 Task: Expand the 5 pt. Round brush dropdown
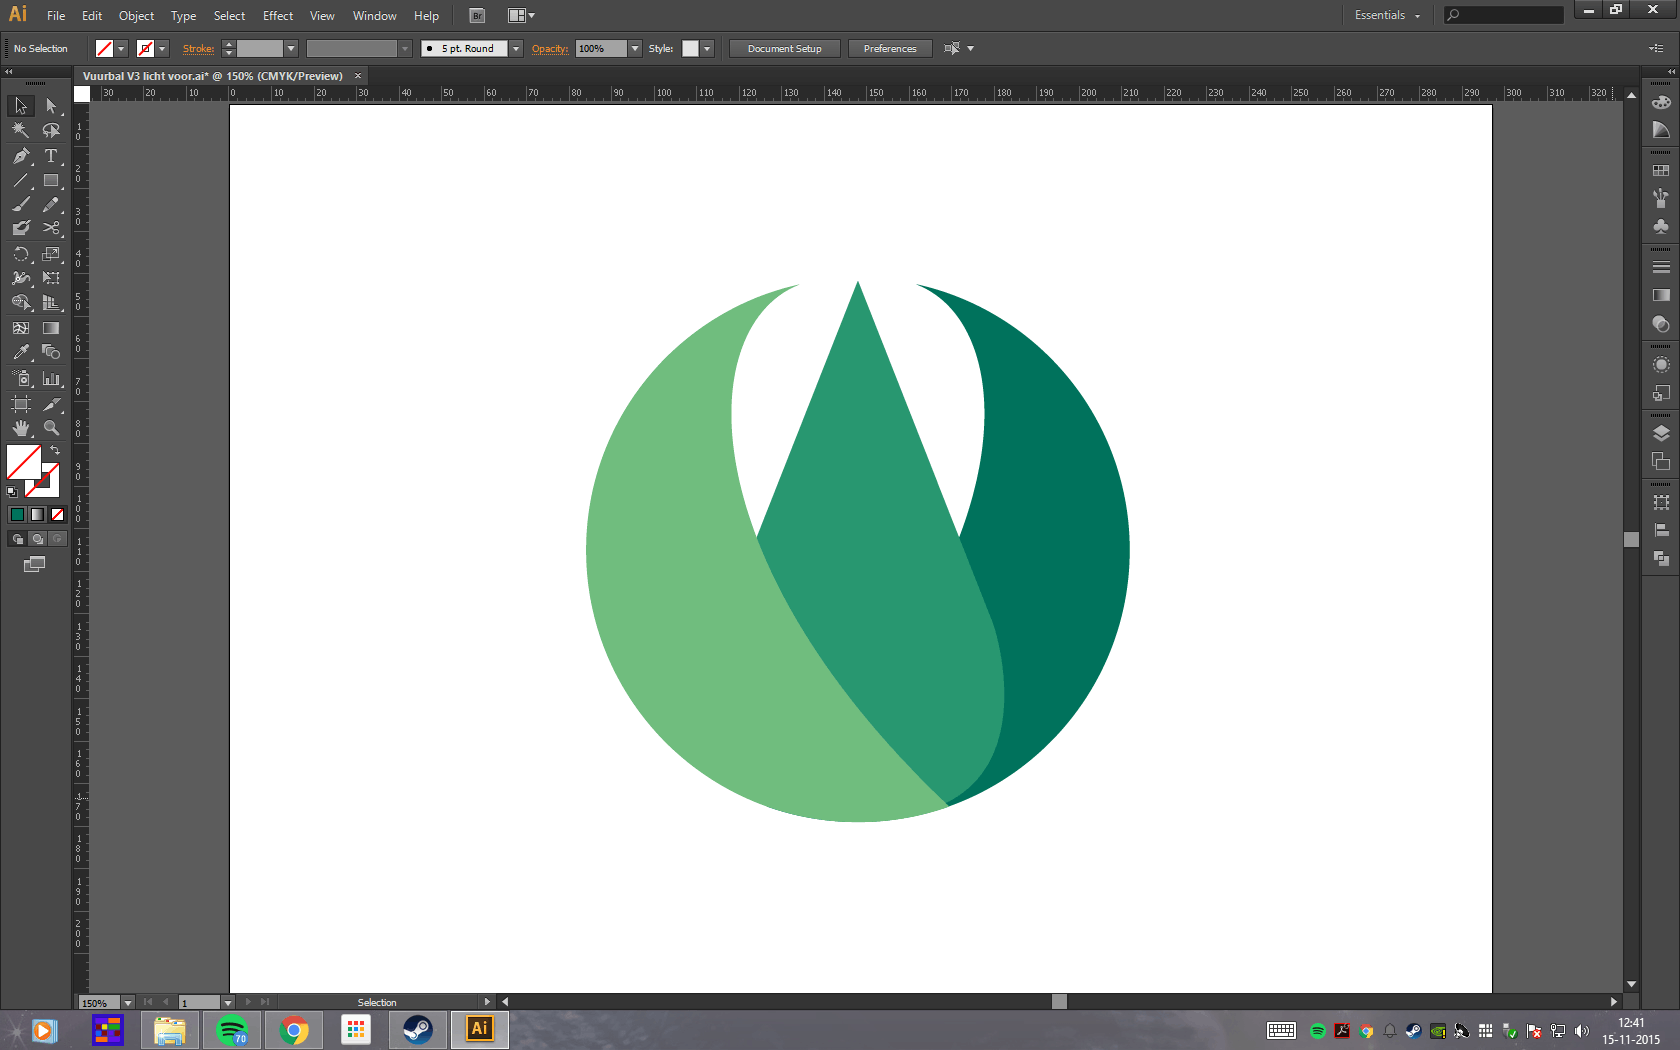pyautogui.click(x=516, y=49)
